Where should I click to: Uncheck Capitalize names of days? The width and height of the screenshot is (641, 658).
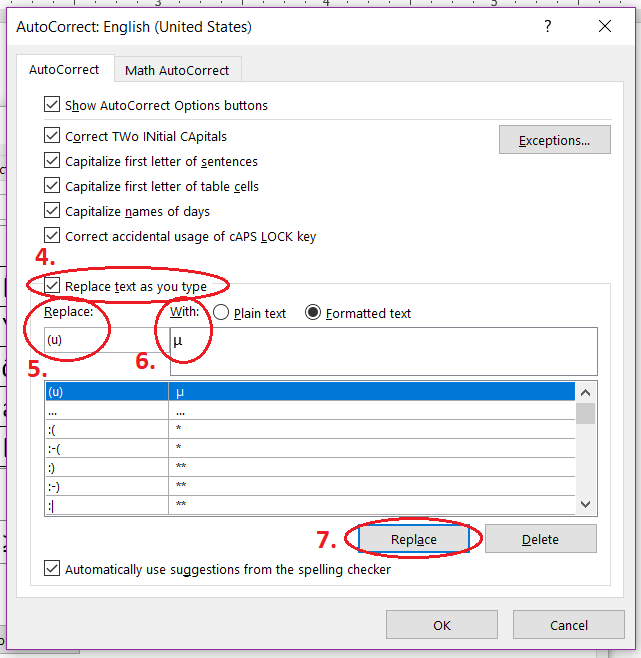pyautogui.click(x=52, y=211)
